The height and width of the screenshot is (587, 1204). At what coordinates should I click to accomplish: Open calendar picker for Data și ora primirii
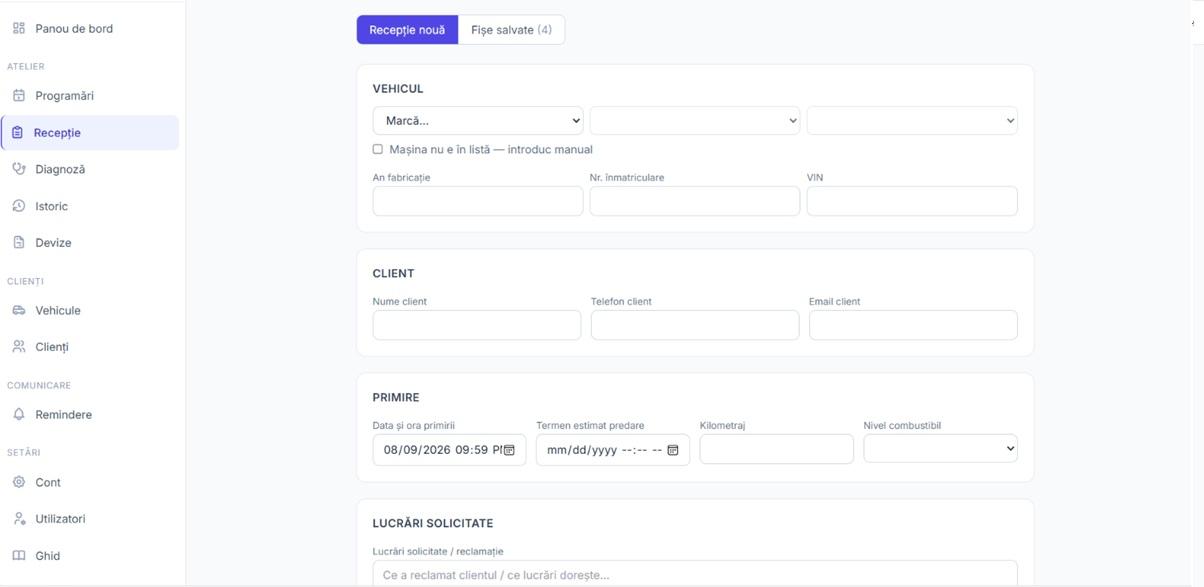click(x=509, y=450)
